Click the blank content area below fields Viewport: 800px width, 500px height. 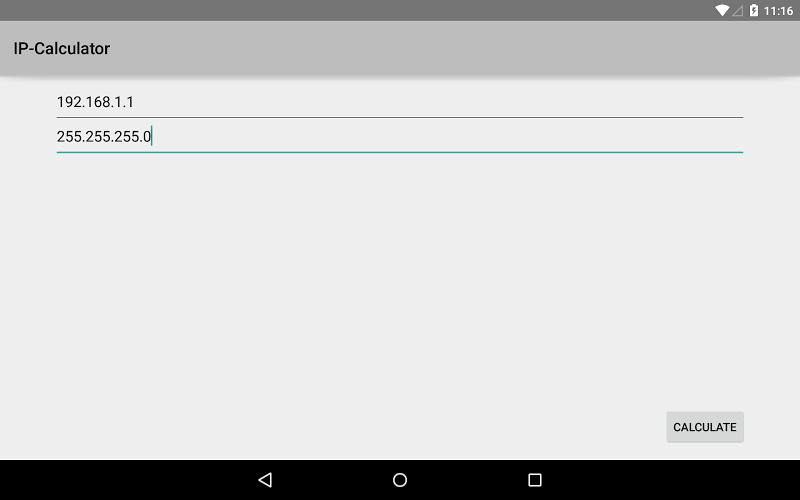pyautogui.click(x=357, y=281)
